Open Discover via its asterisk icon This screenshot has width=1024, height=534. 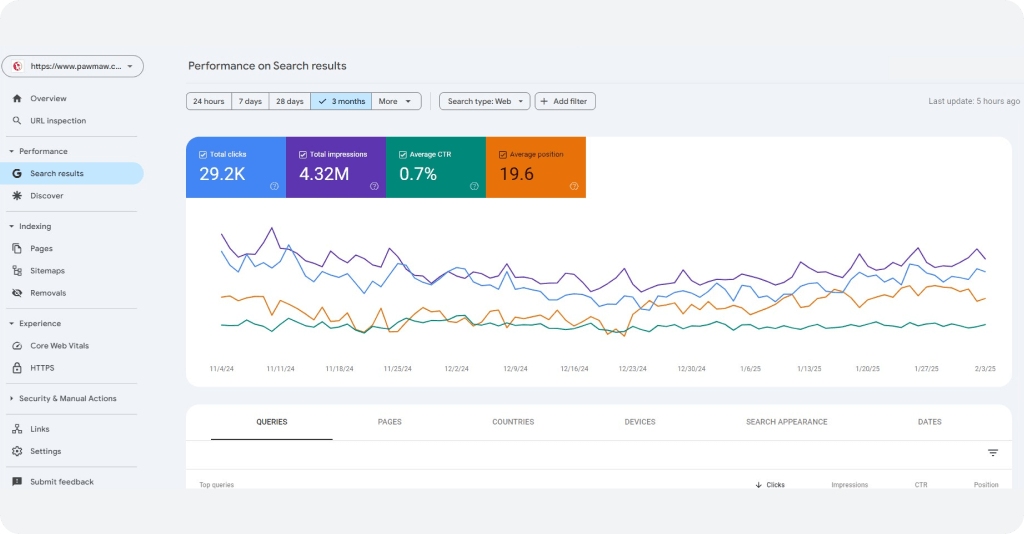coord(17,196)
